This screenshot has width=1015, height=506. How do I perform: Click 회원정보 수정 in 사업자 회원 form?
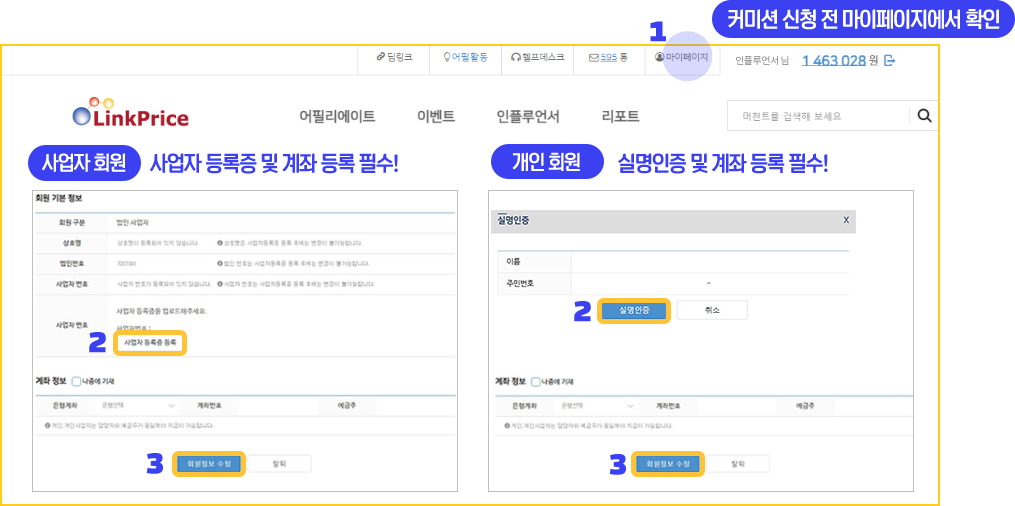pyautogui.click(x=209, y=464)
